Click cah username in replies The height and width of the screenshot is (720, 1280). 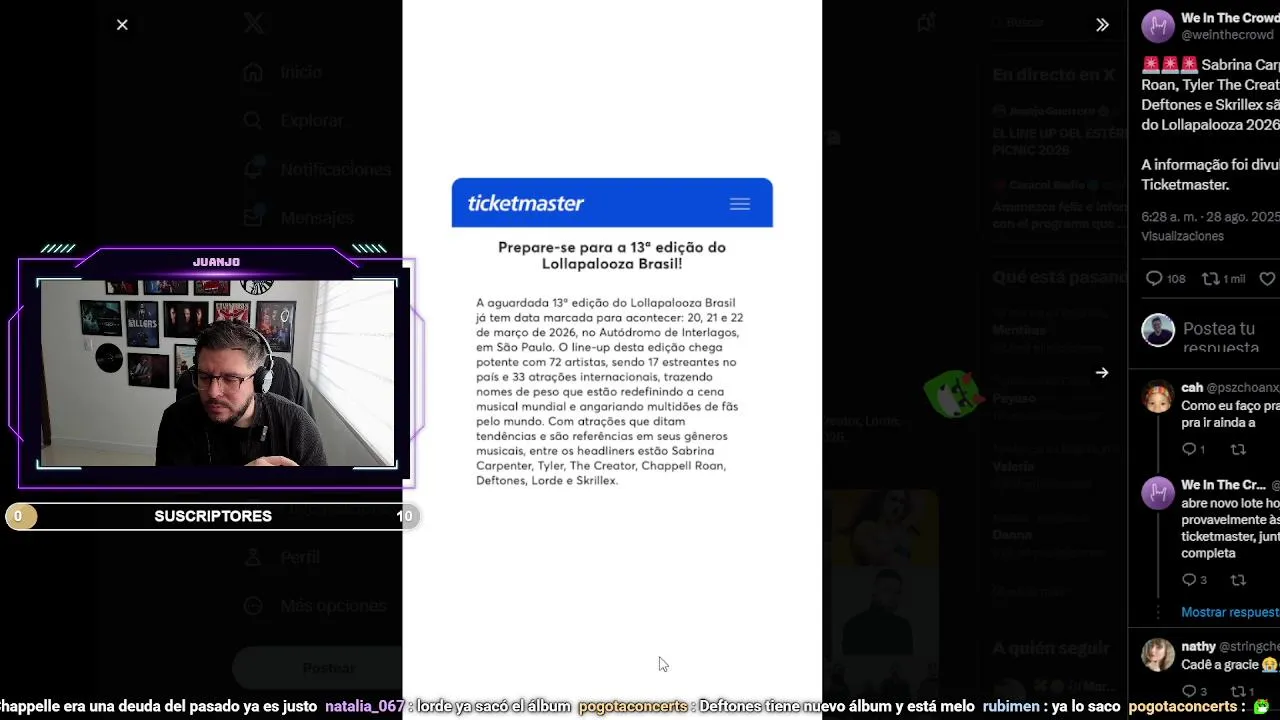coord(1192,387)
